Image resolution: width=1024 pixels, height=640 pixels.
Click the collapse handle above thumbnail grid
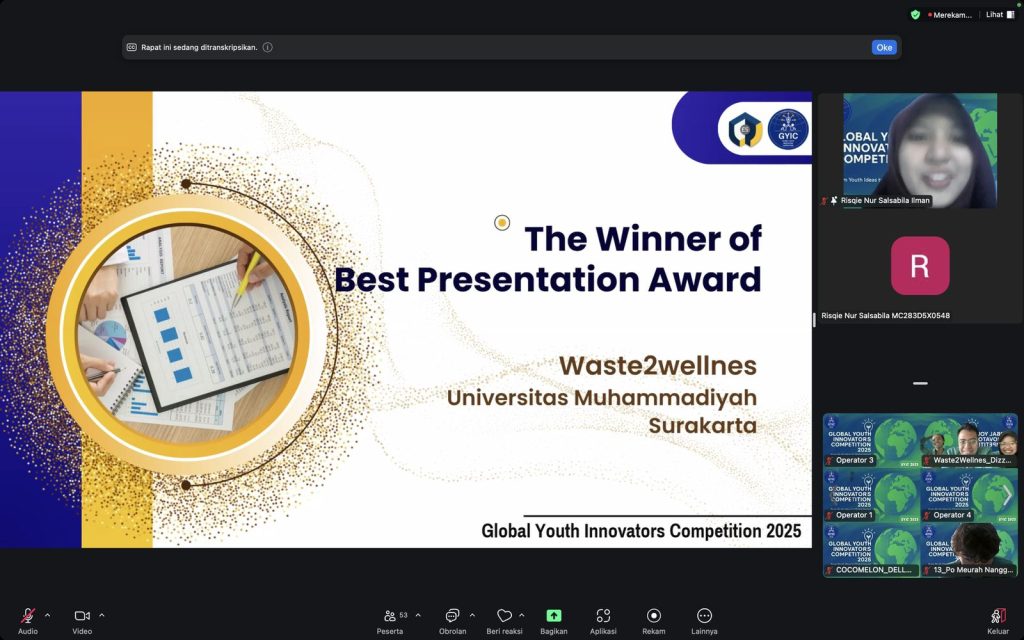[920, 383]
